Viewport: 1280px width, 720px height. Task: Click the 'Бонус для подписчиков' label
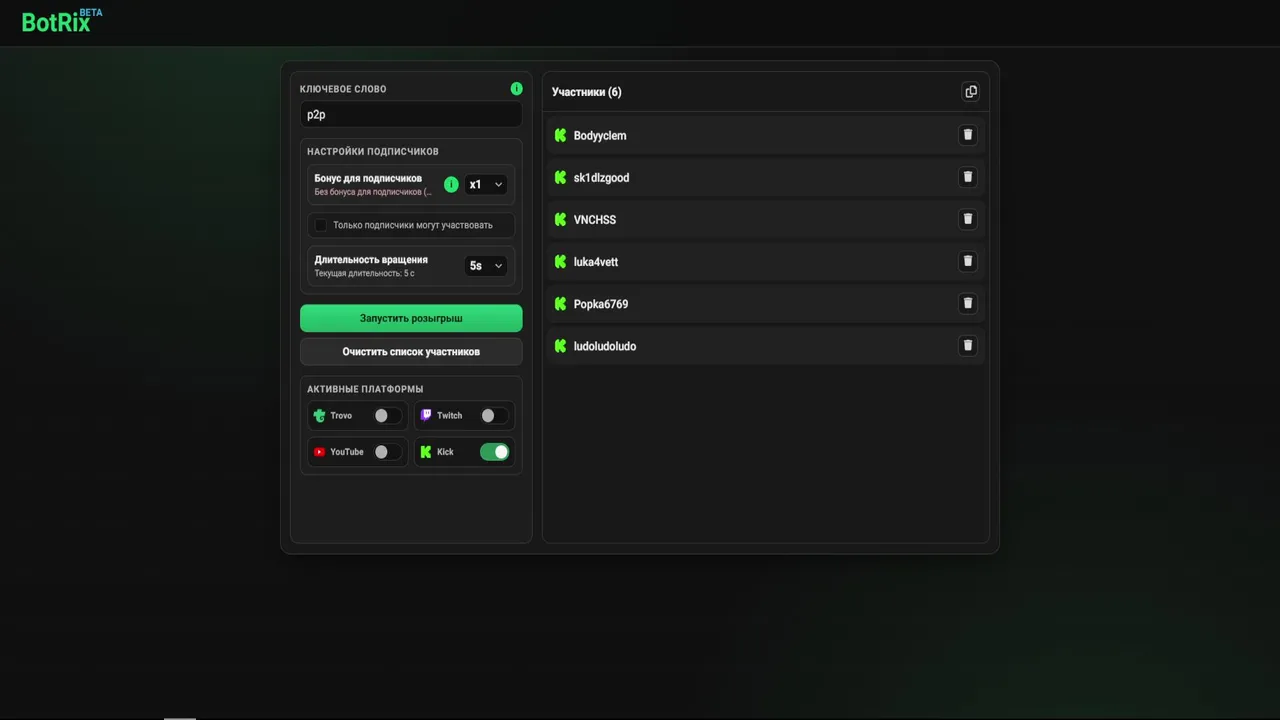click(368, 178)
